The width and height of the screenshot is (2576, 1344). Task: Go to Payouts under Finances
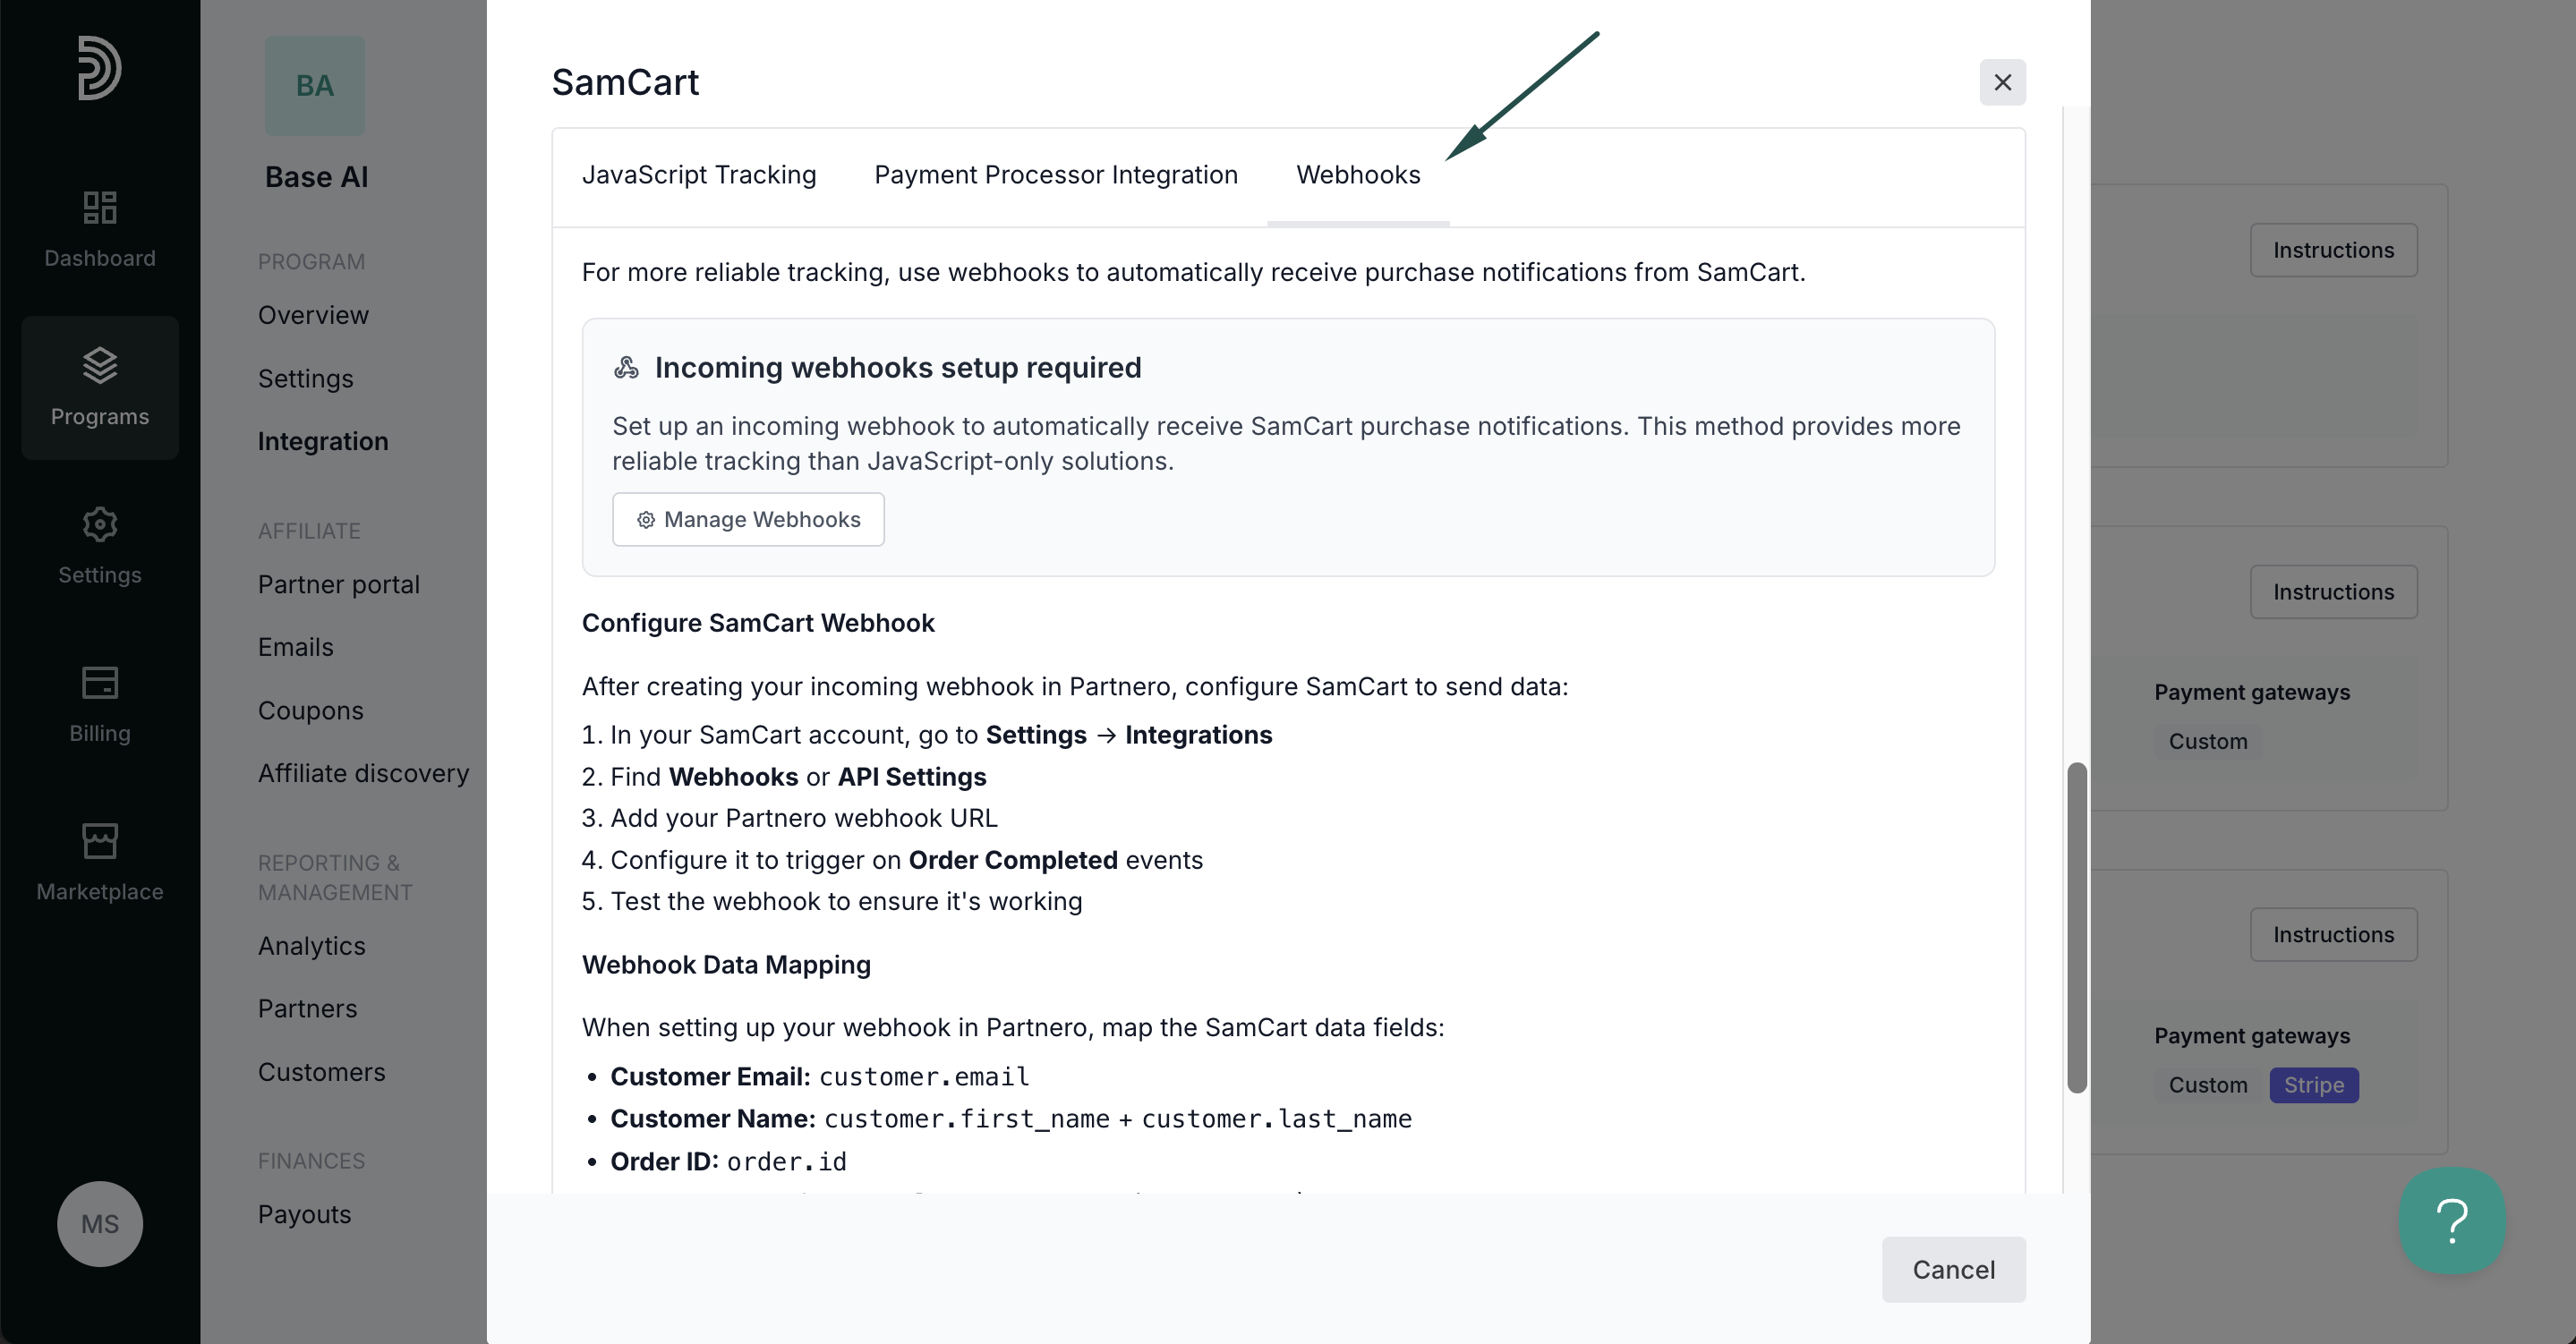[304, 1214]
